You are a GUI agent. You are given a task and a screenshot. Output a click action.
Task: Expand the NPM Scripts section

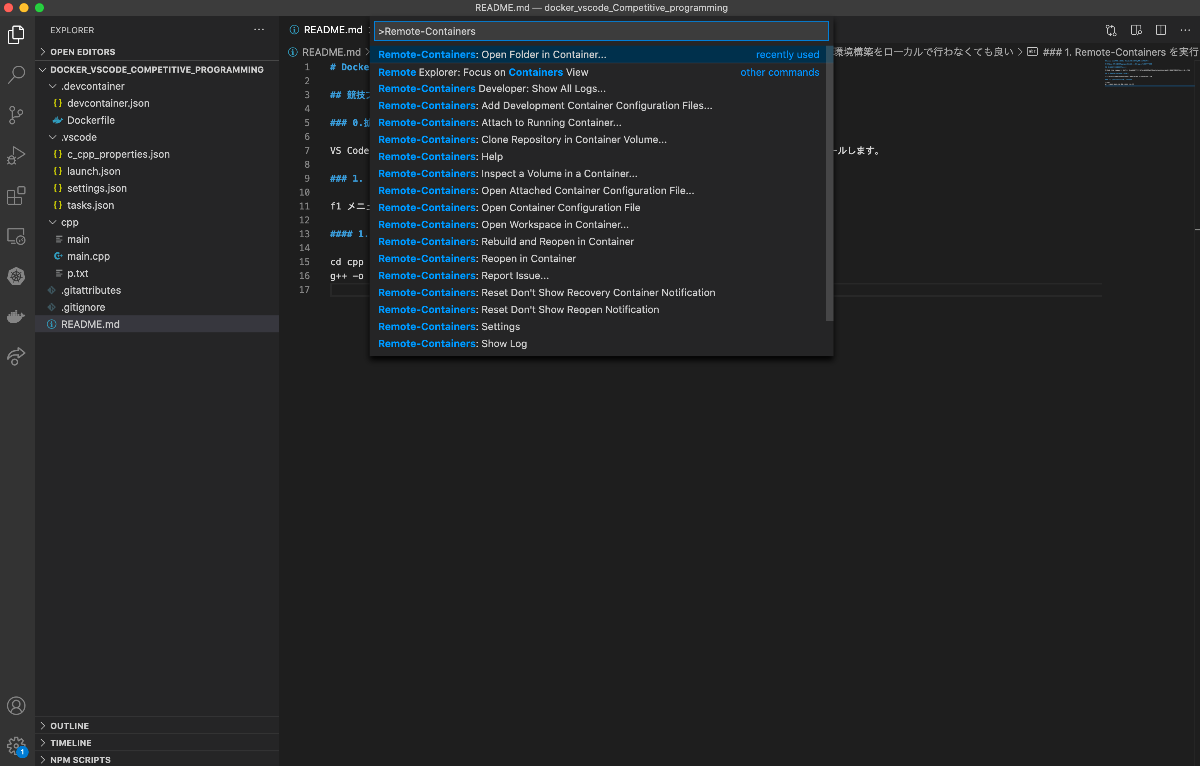[x=157, y=759]
